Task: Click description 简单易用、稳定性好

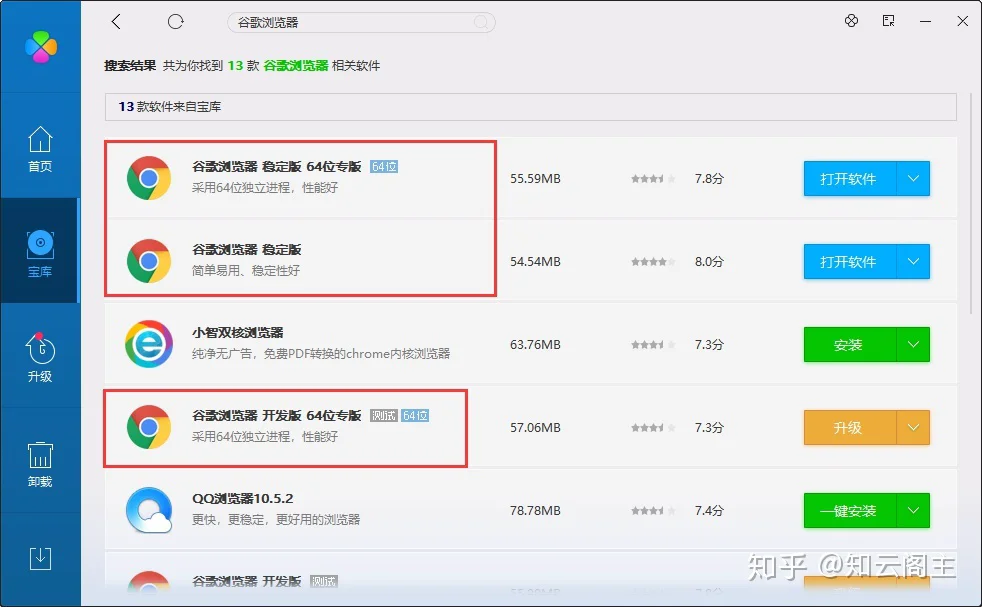Action: pos(246,271)
